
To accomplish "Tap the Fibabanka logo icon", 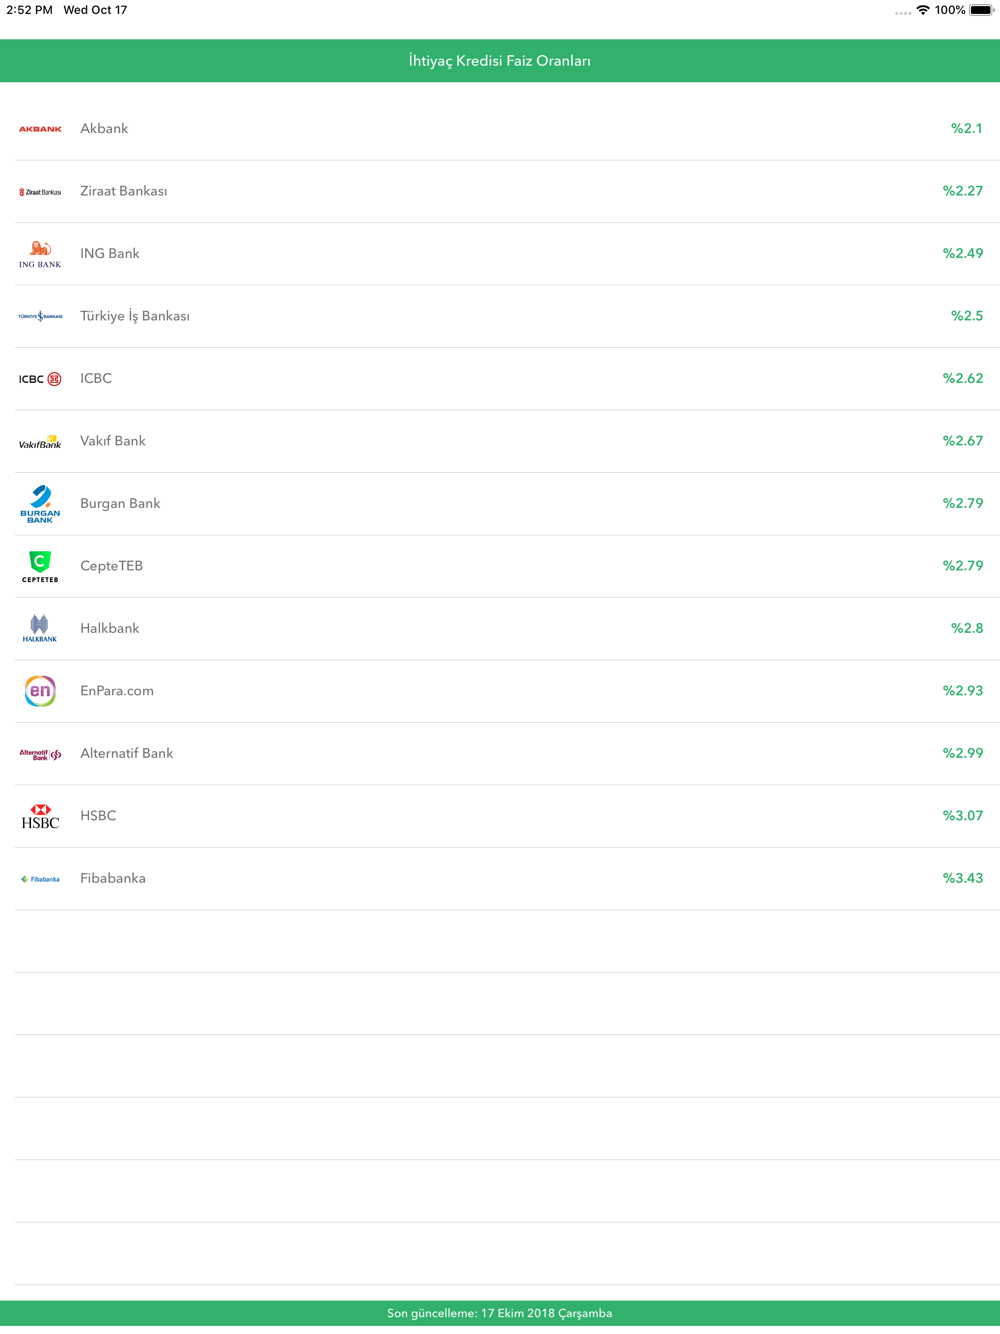I will click(40, 879).
